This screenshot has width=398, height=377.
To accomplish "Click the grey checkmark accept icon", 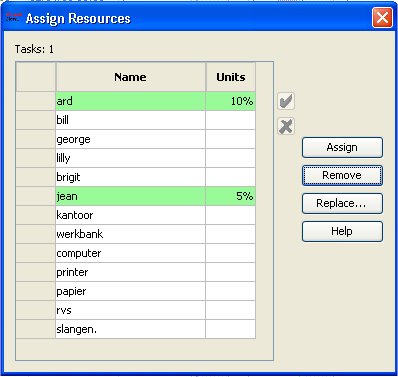I will [x=286, y=101].
